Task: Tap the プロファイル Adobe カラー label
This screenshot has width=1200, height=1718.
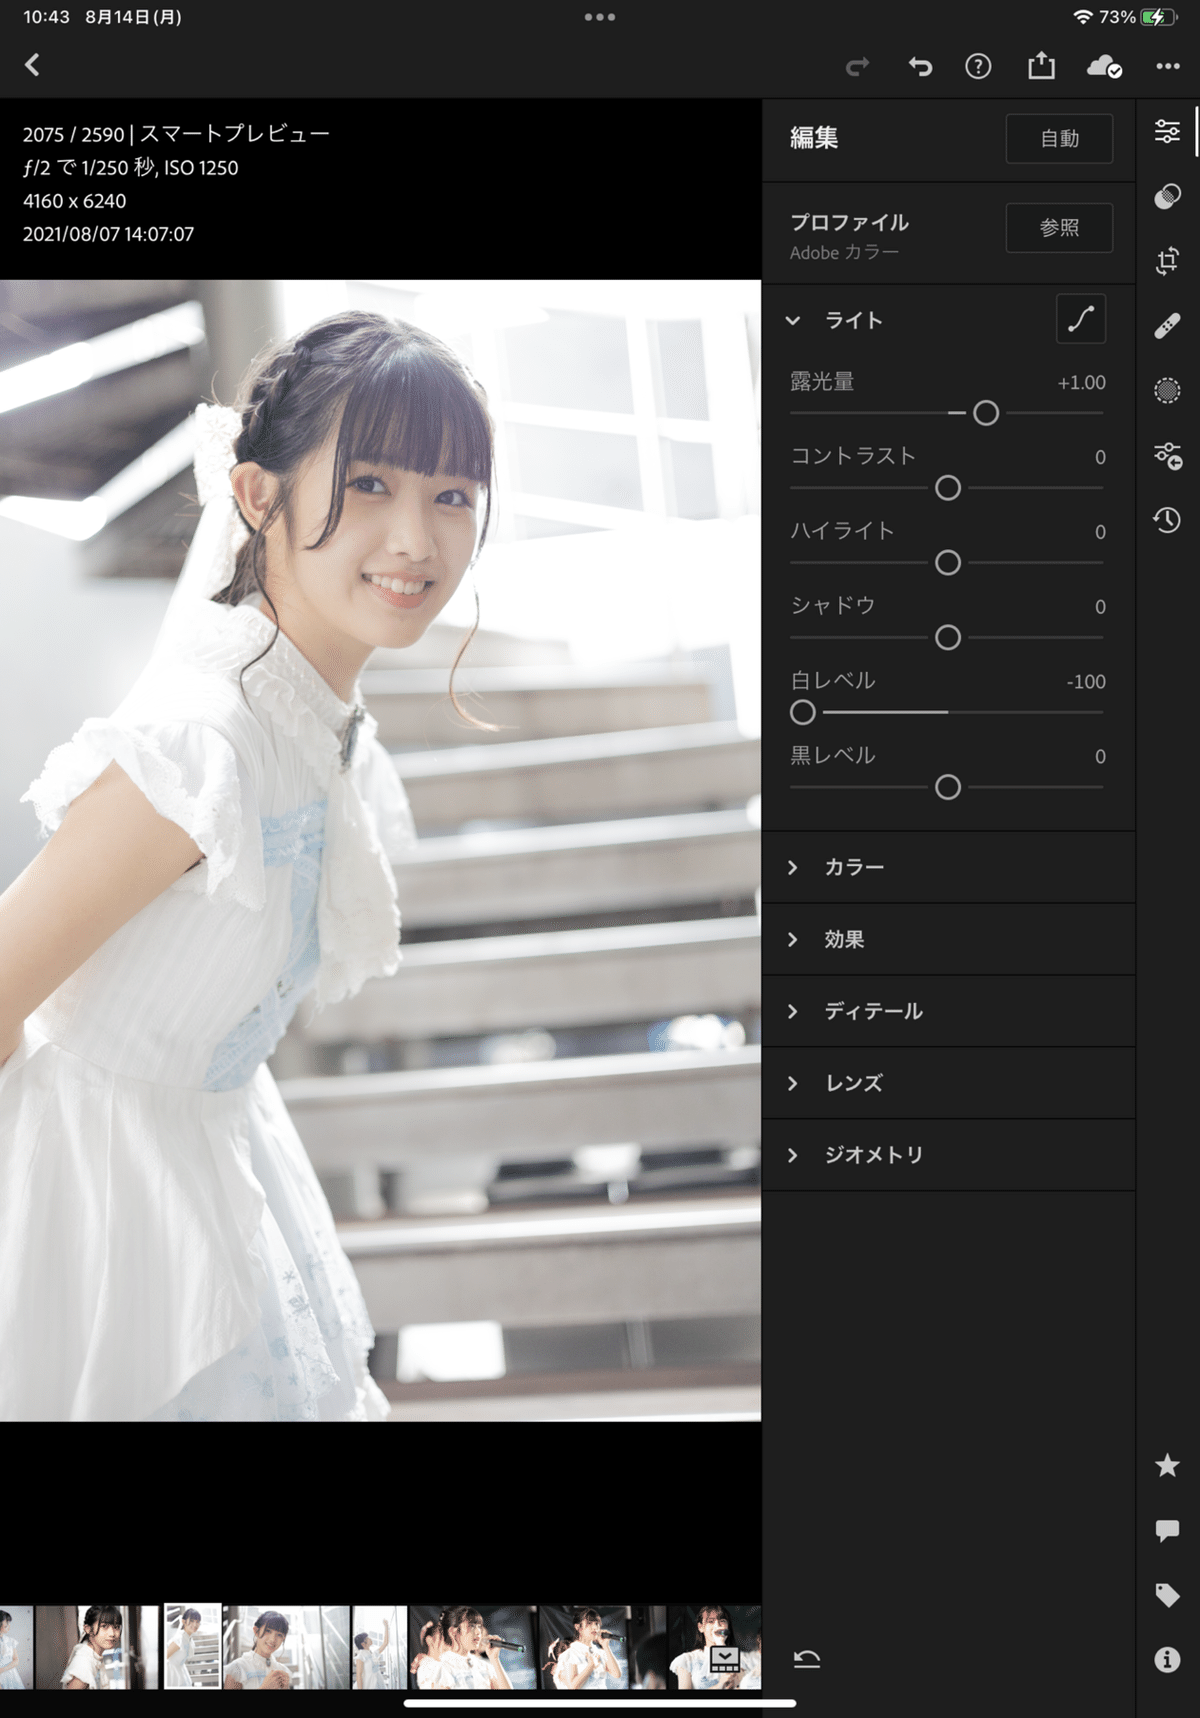Action: 849,236
